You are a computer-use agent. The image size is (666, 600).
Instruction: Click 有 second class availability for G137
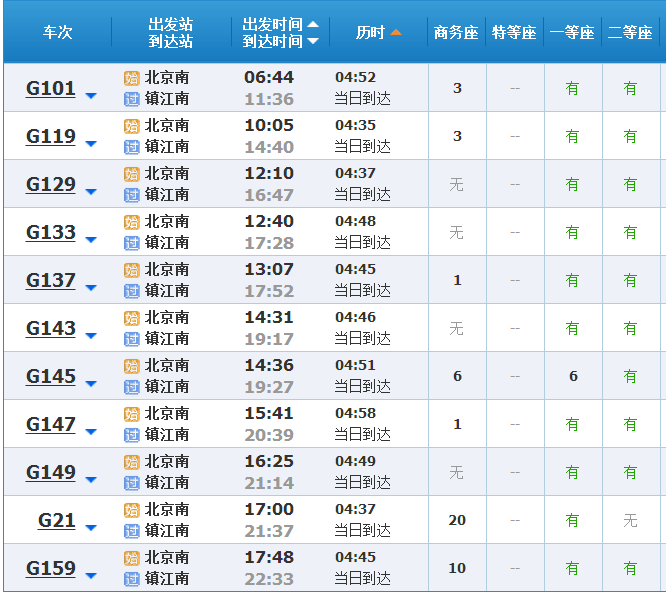point(630,280)
